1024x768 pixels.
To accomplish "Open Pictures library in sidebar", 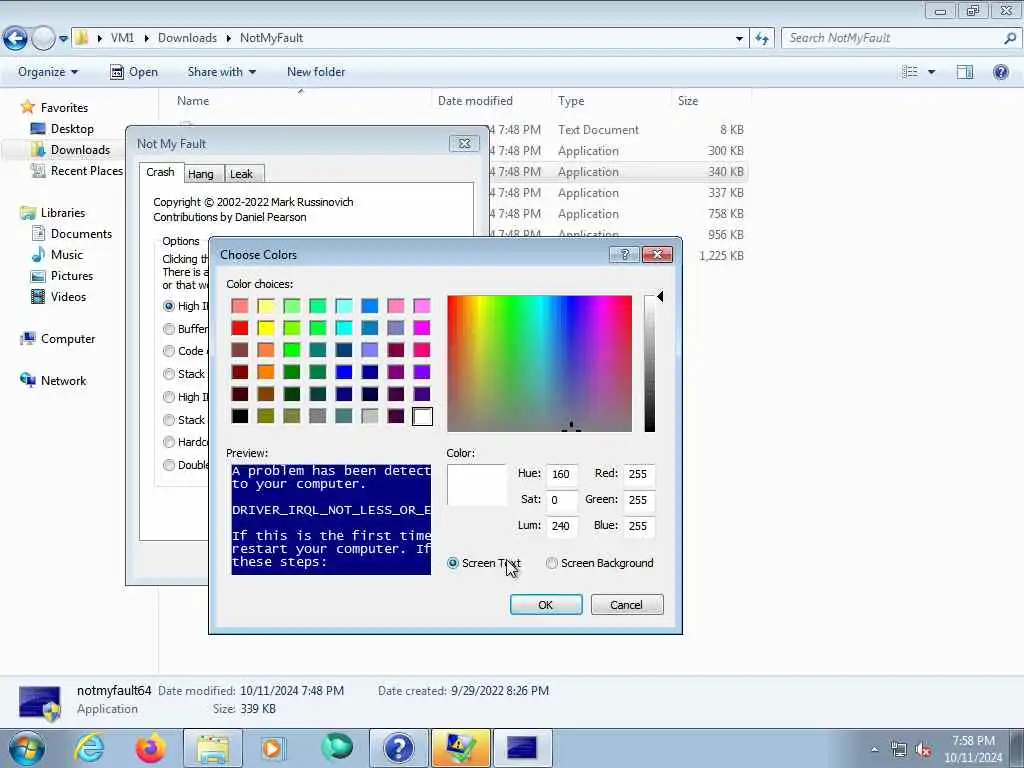I will [x=72, y=276].
